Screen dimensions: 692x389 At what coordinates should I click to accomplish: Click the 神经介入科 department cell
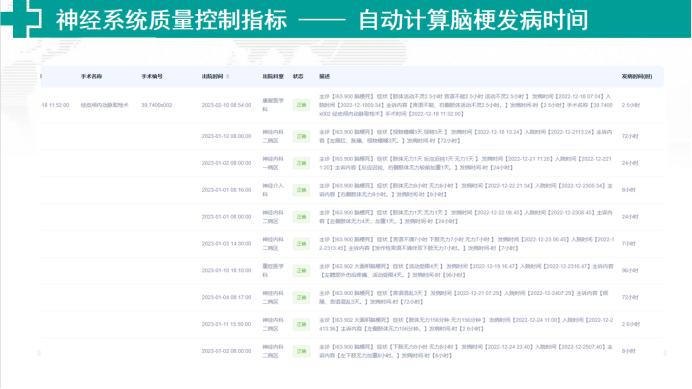[273, 190]
